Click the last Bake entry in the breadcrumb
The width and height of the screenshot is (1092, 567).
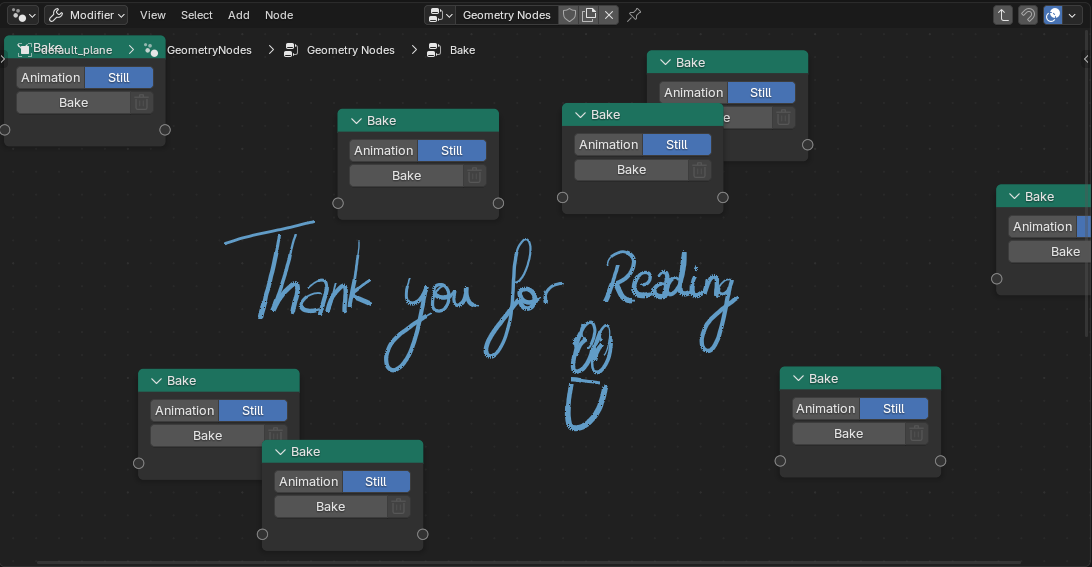coord(462,50)
